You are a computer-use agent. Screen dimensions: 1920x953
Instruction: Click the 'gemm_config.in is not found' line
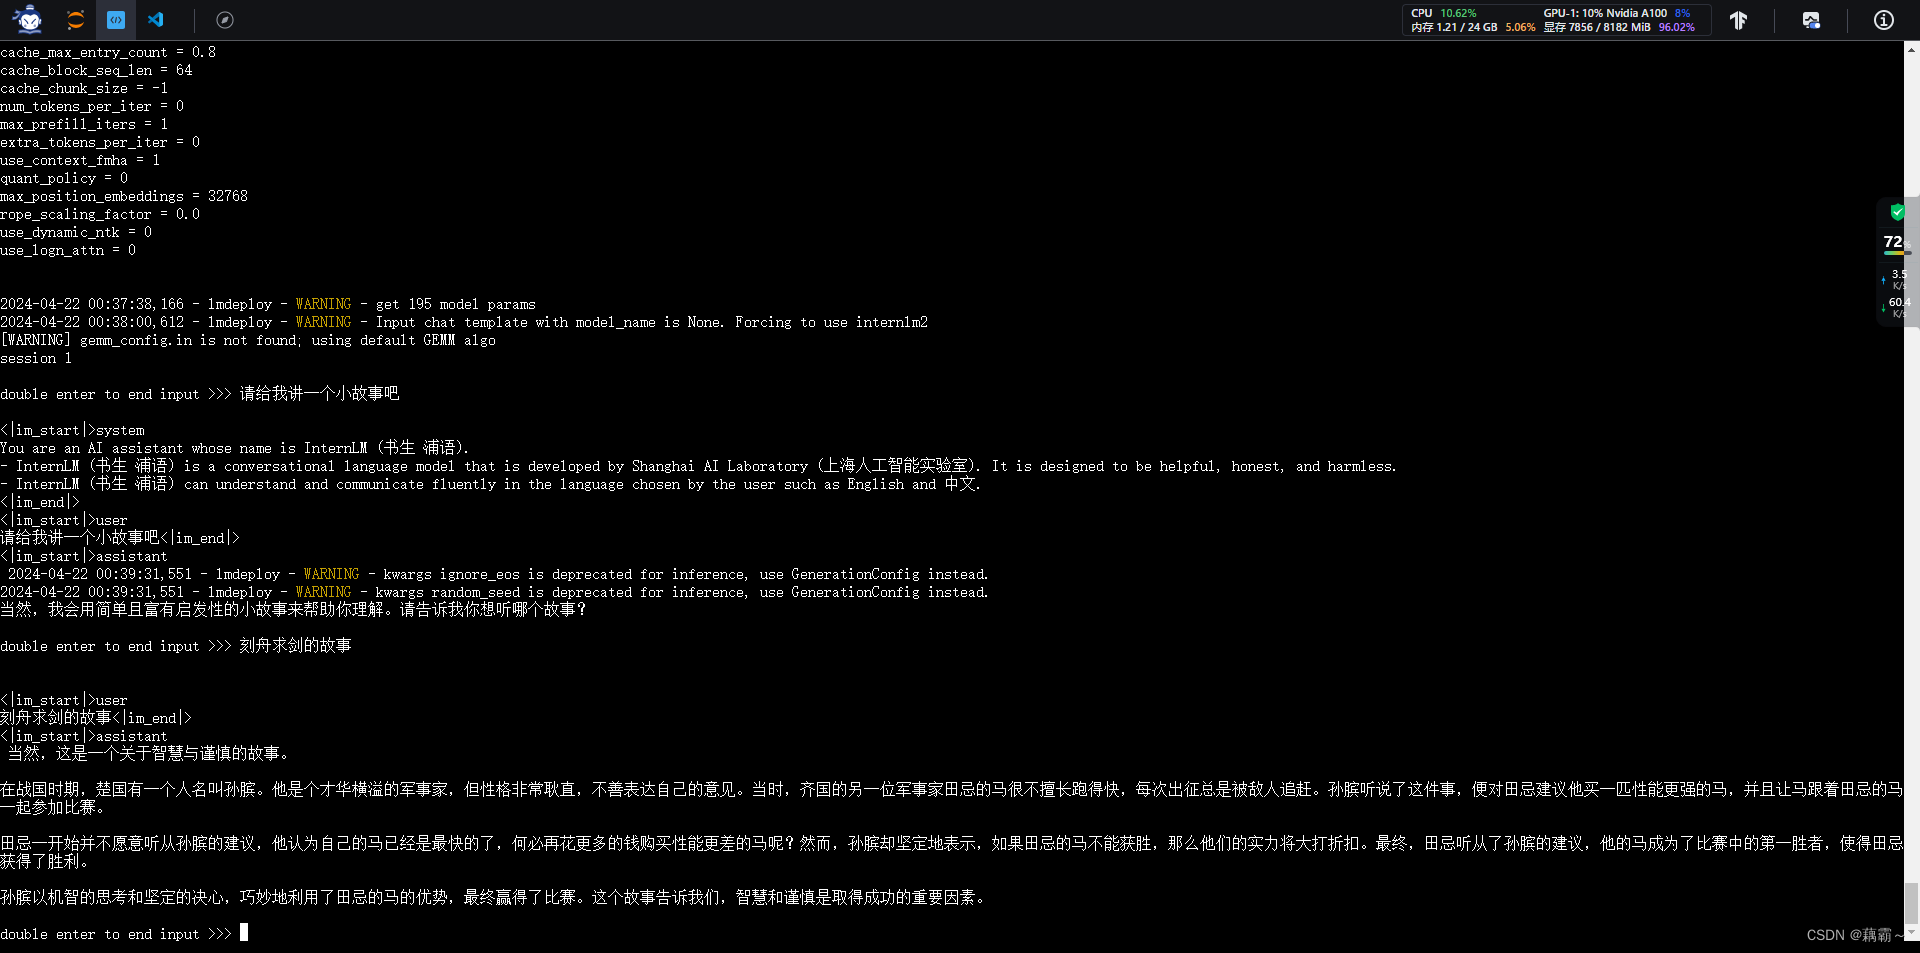[x=248, y=340]
